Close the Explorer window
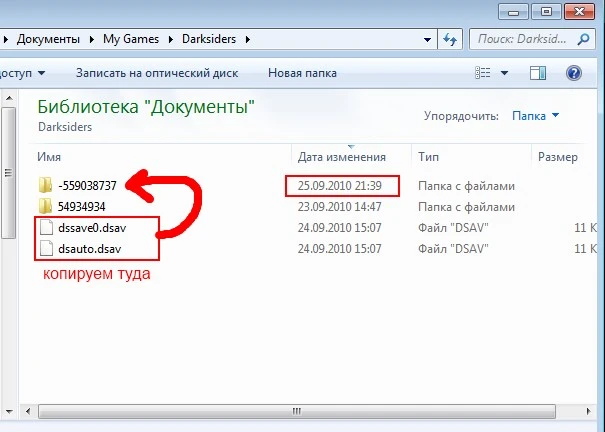 tap(579, 12)
